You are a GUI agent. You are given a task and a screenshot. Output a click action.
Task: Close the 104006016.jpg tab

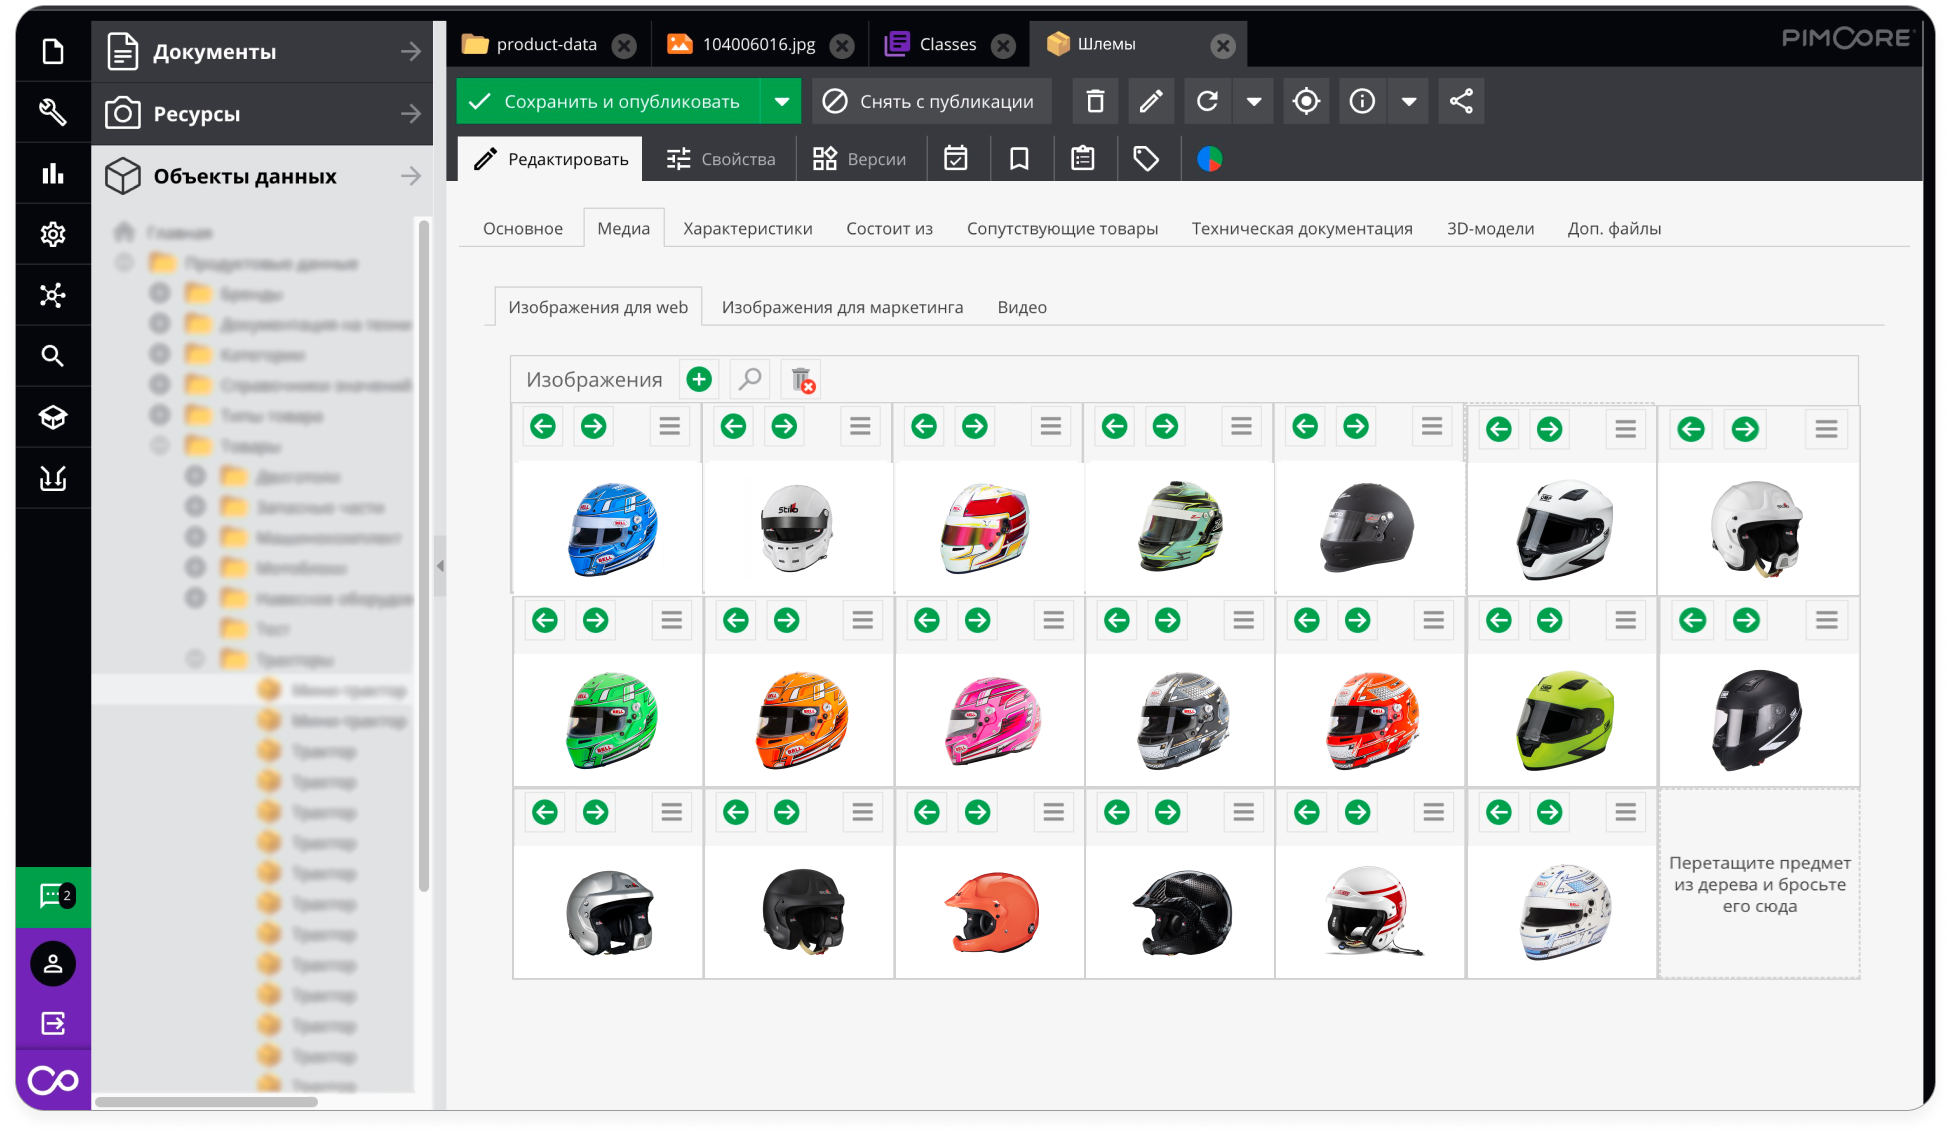(843, 45)
